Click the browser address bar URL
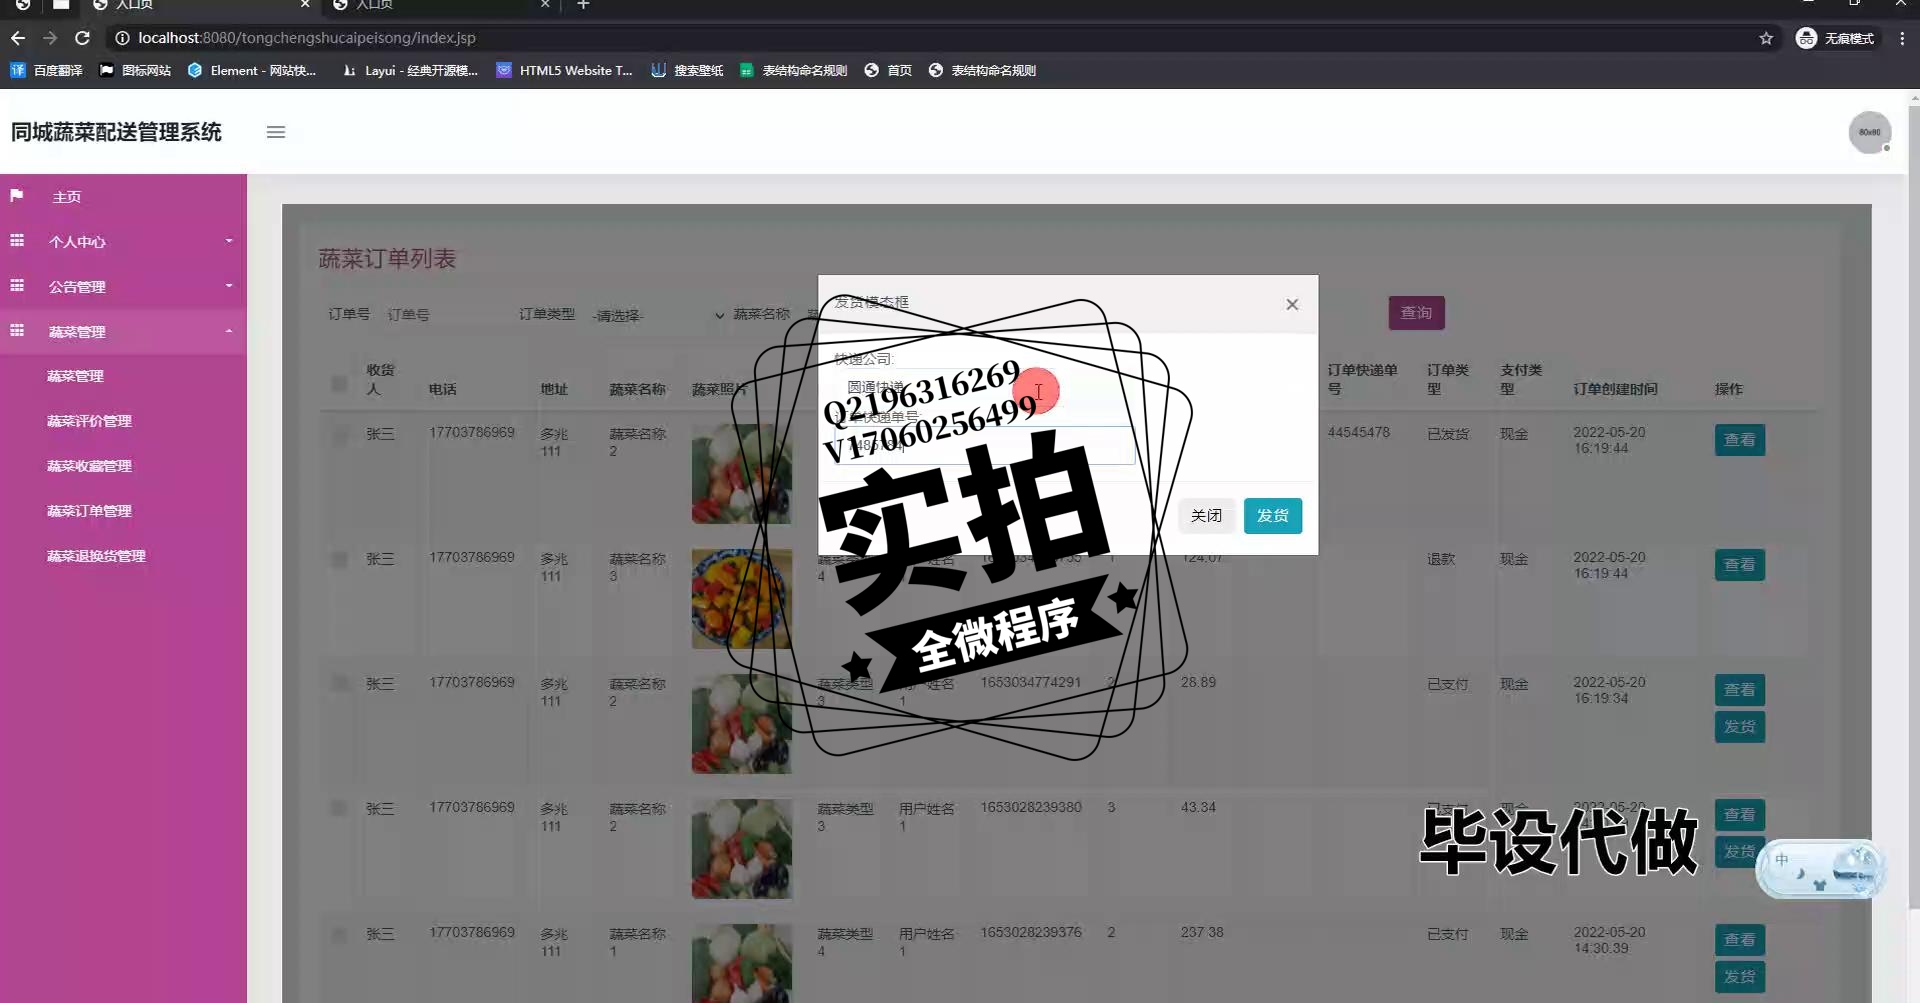1920x1003 pixels. coord(306,38)
